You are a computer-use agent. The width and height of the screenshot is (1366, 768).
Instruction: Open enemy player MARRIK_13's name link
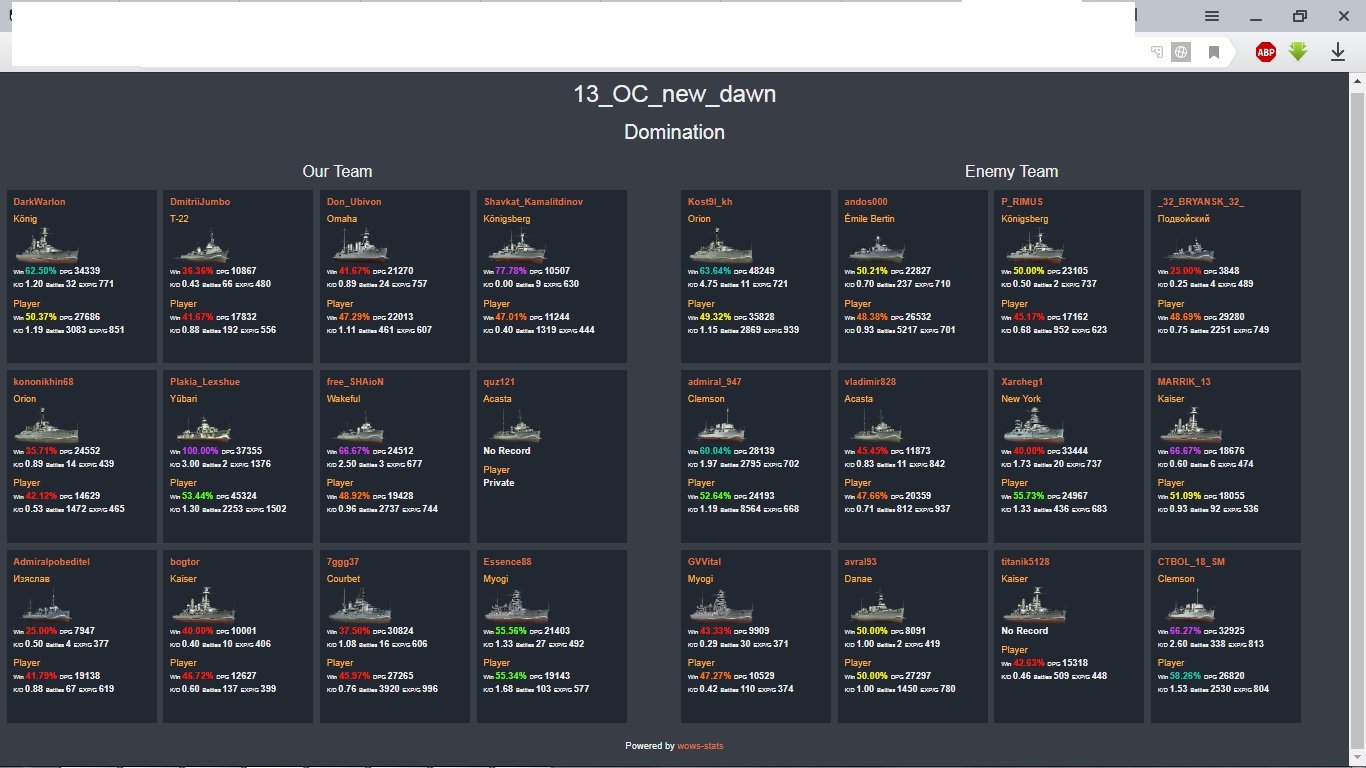point(1184,382)
